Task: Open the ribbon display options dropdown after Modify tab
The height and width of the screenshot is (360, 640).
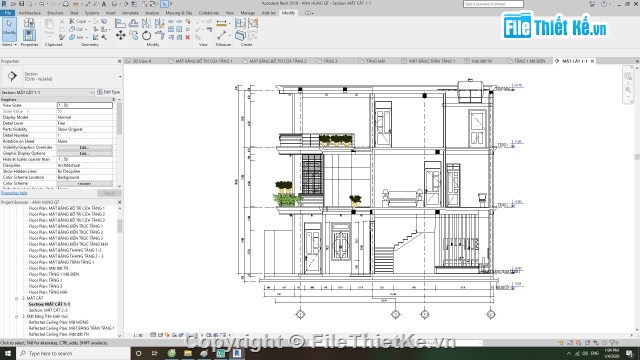Action: [x=309, y=13]
